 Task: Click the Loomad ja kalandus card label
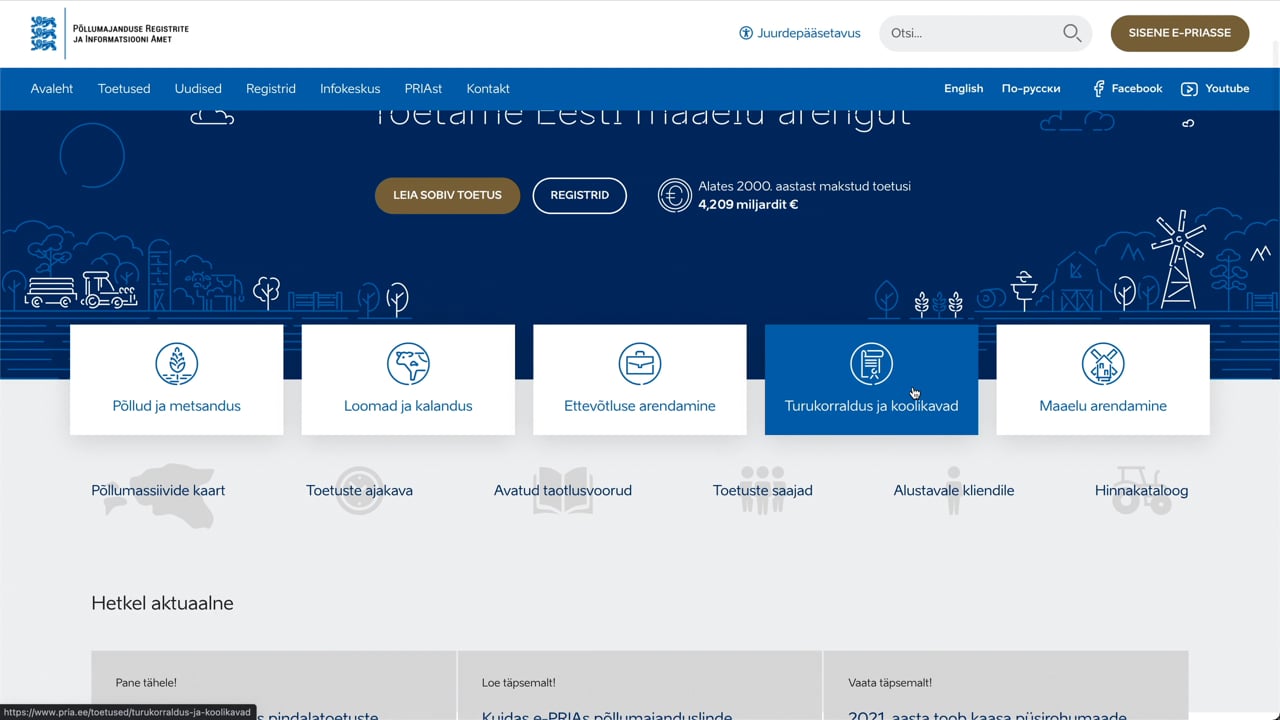(x=408, y=406)
